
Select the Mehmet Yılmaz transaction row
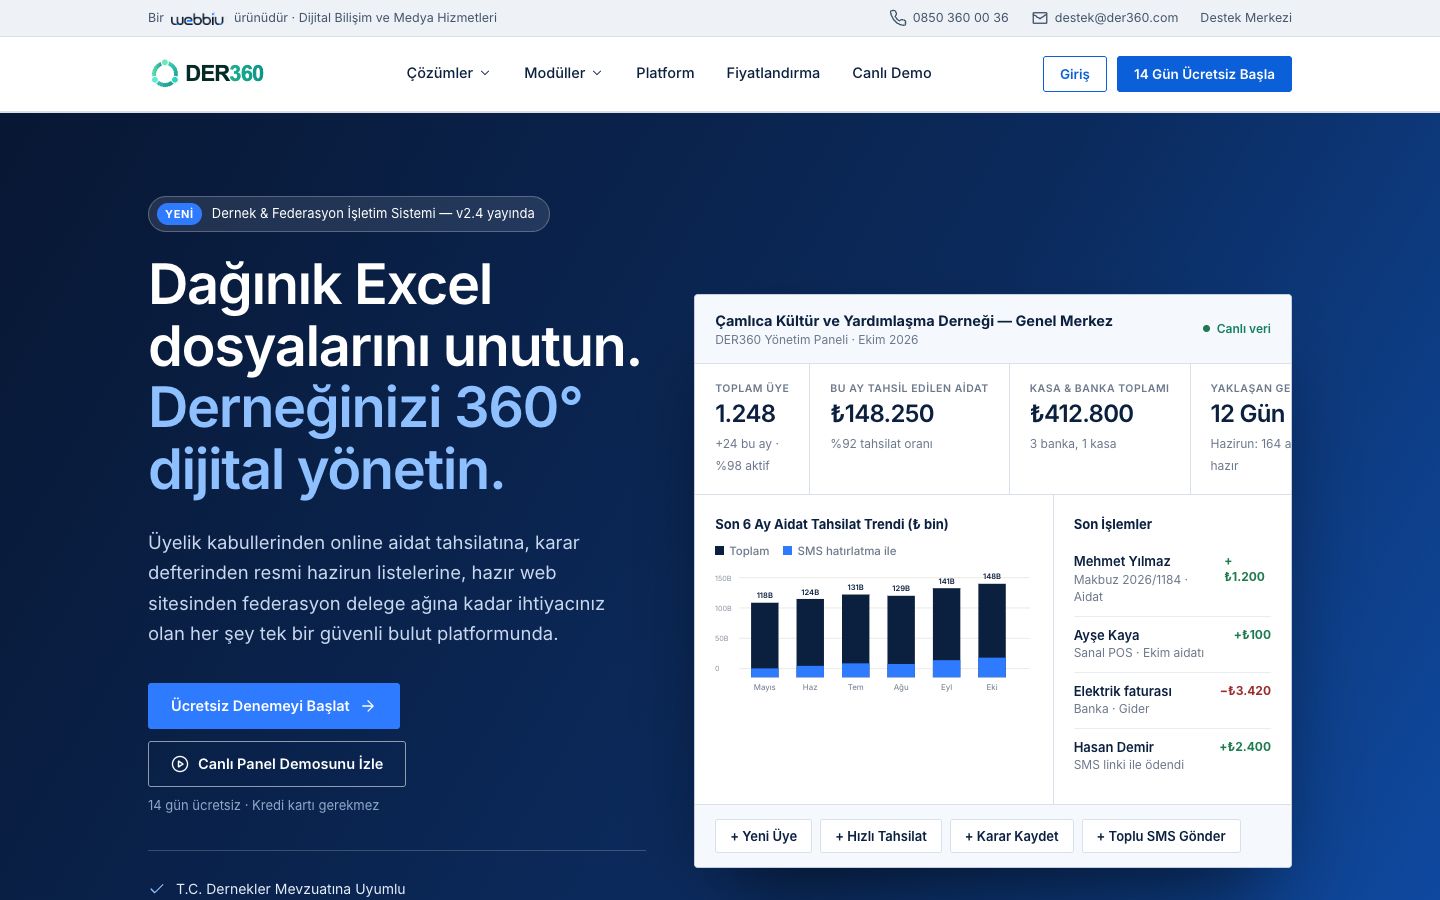1172,579
